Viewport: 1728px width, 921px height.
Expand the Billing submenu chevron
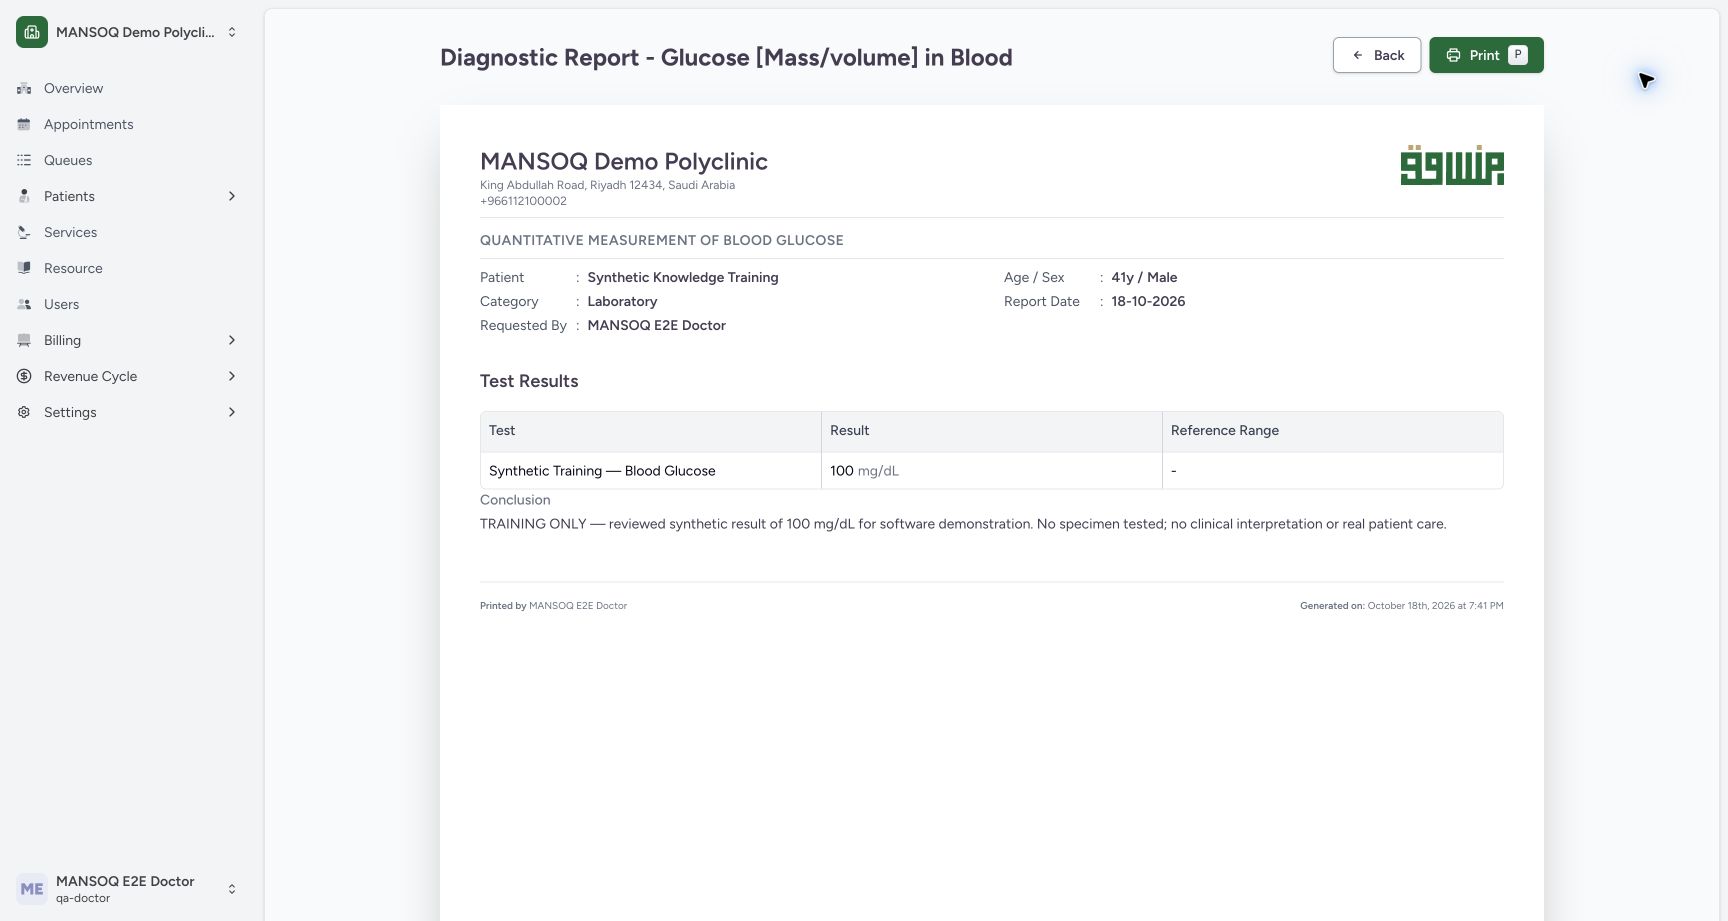pyautogui.click(x=232, y=340)
